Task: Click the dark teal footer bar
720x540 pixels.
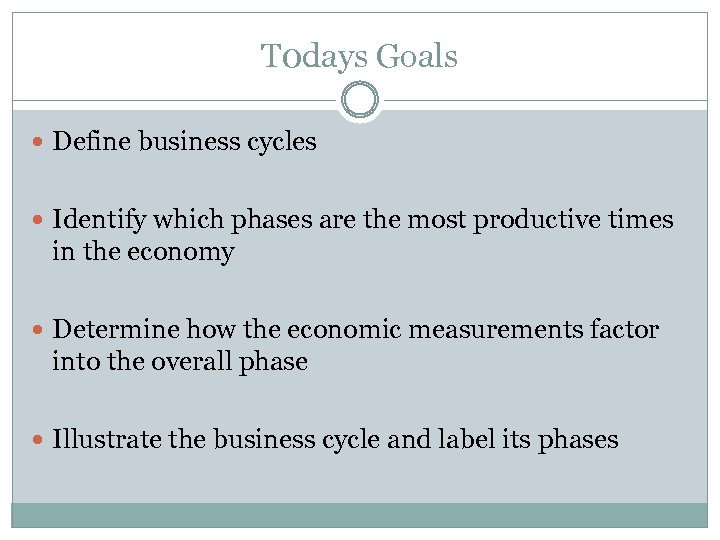Action: pos(360,515)
